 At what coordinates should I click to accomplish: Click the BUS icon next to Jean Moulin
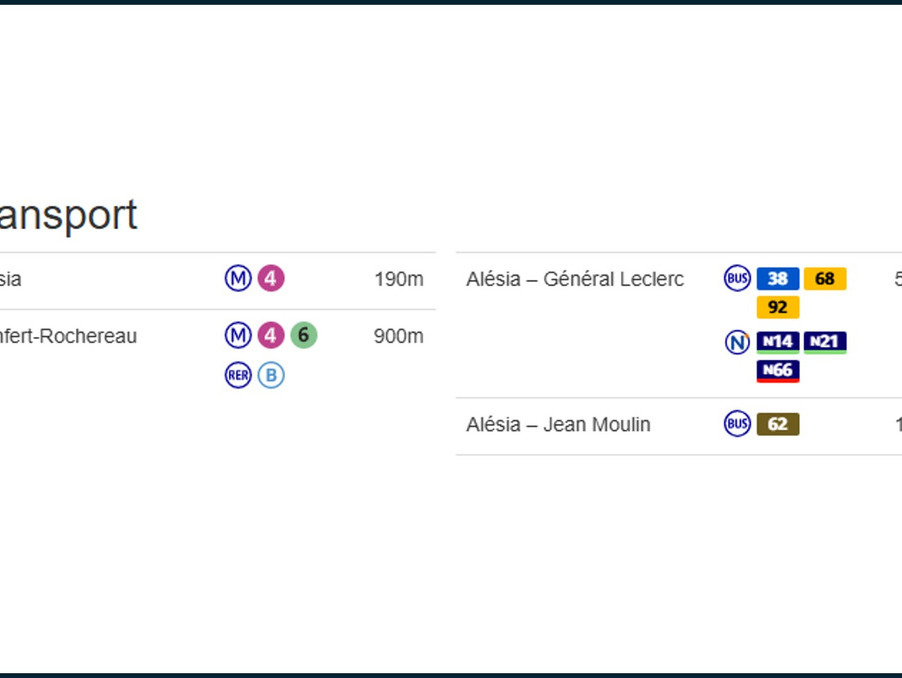[x=737, y=424]
